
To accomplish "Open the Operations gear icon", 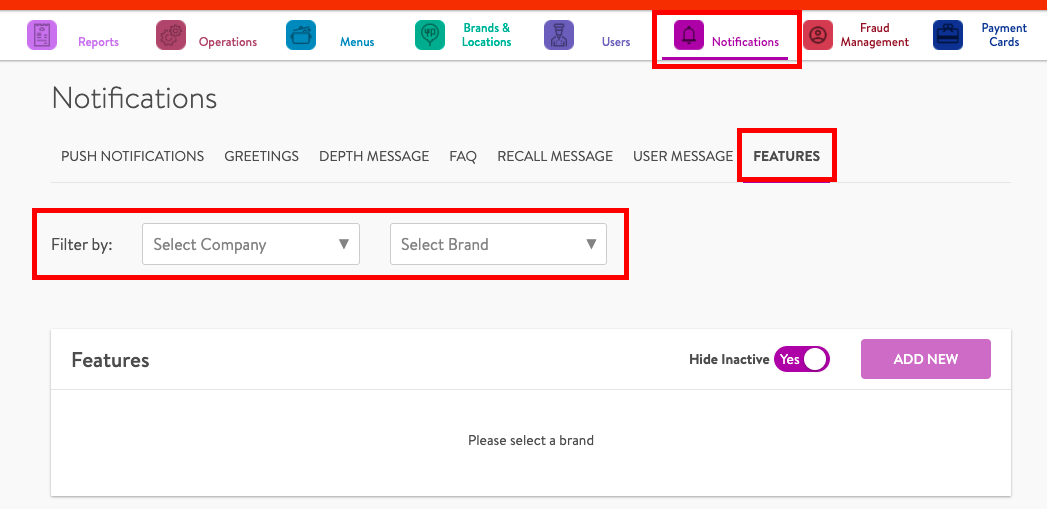I will (171, 36).
